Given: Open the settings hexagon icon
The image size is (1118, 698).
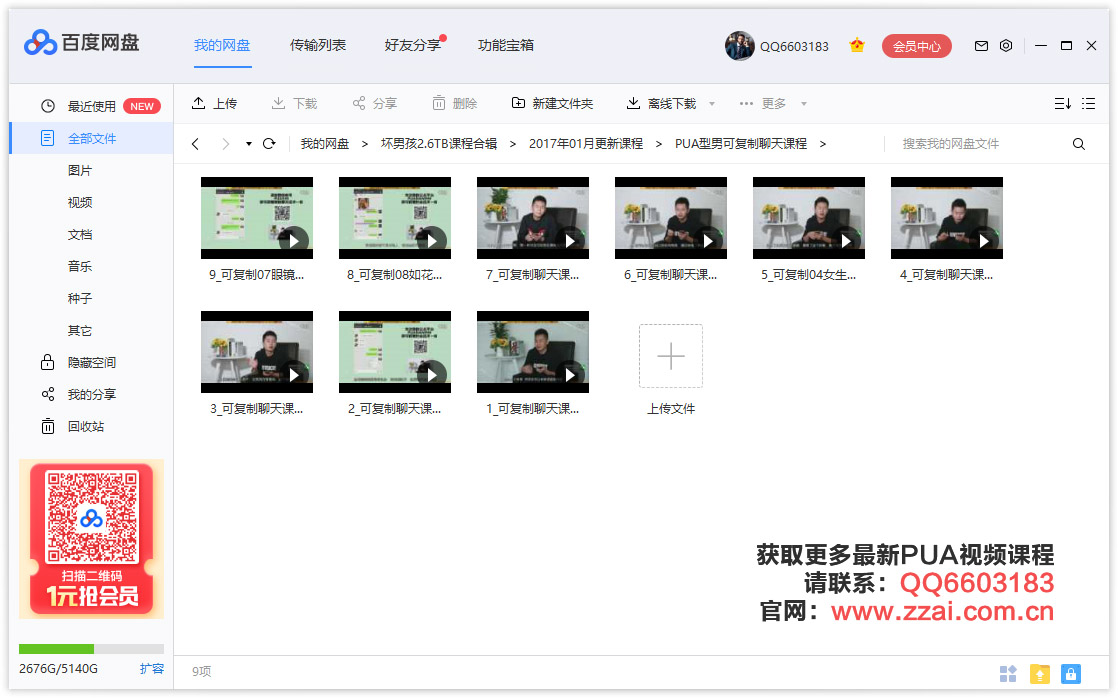Looking at the screenshot, I should pyautogui.click(x=1006, y=46).
